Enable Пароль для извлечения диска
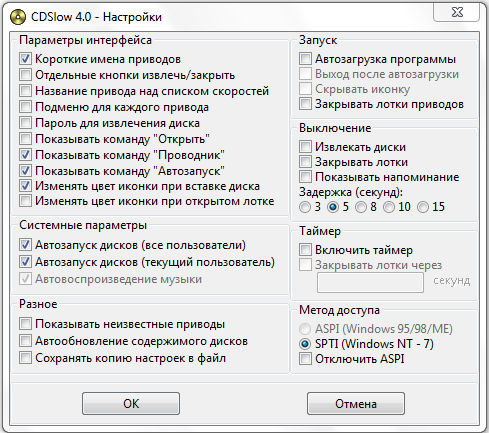This screenshot has height=433, width=489. [25, 123]
